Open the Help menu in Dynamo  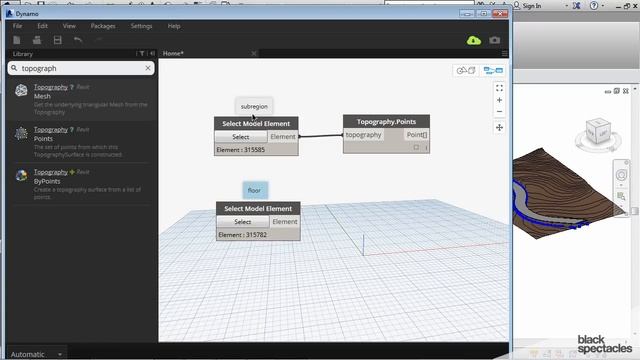click(174, 26)
